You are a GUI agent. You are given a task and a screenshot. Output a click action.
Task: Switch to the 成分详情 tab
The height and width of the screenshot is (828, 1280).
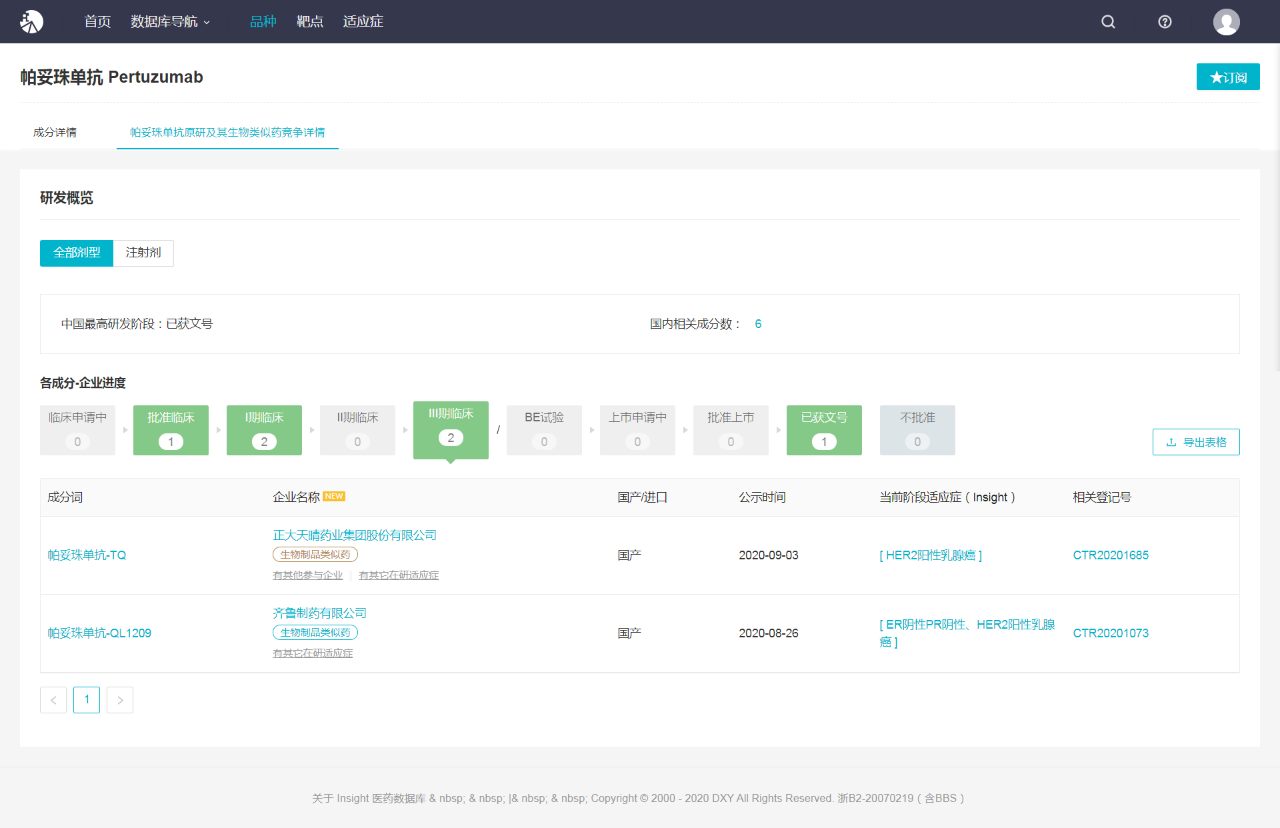coord(55,132)
